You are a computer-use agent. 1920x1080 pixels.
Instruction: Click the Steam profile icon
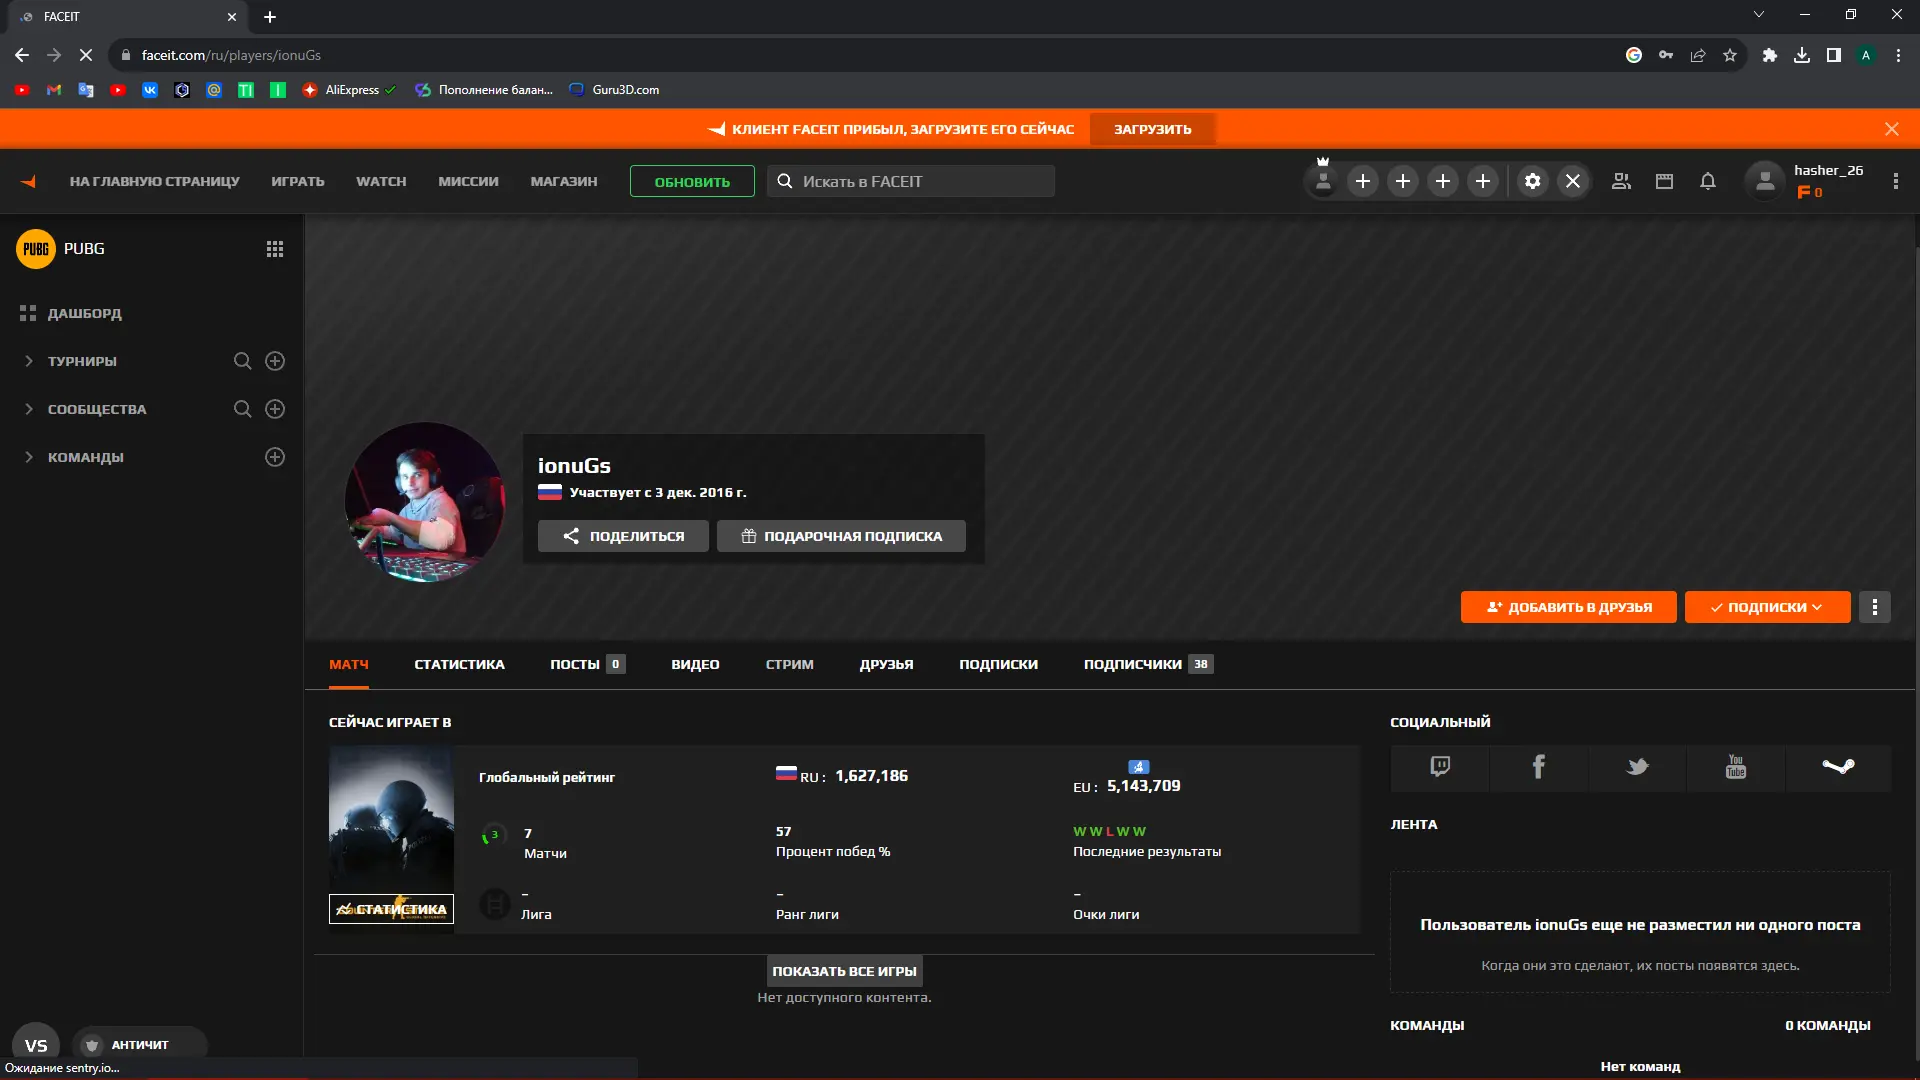tap(1837, 767)
